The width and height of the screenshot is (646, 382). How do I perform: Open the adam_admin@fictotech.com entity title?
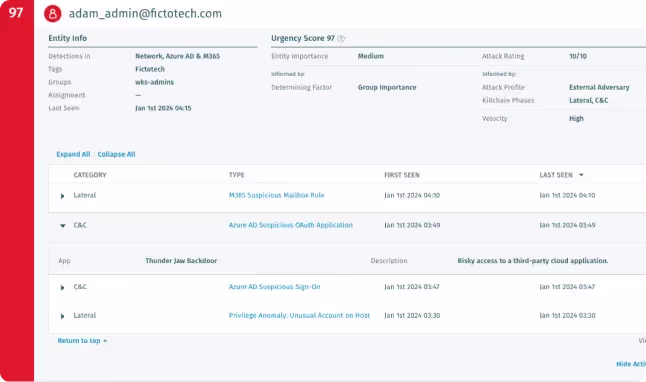145,14
